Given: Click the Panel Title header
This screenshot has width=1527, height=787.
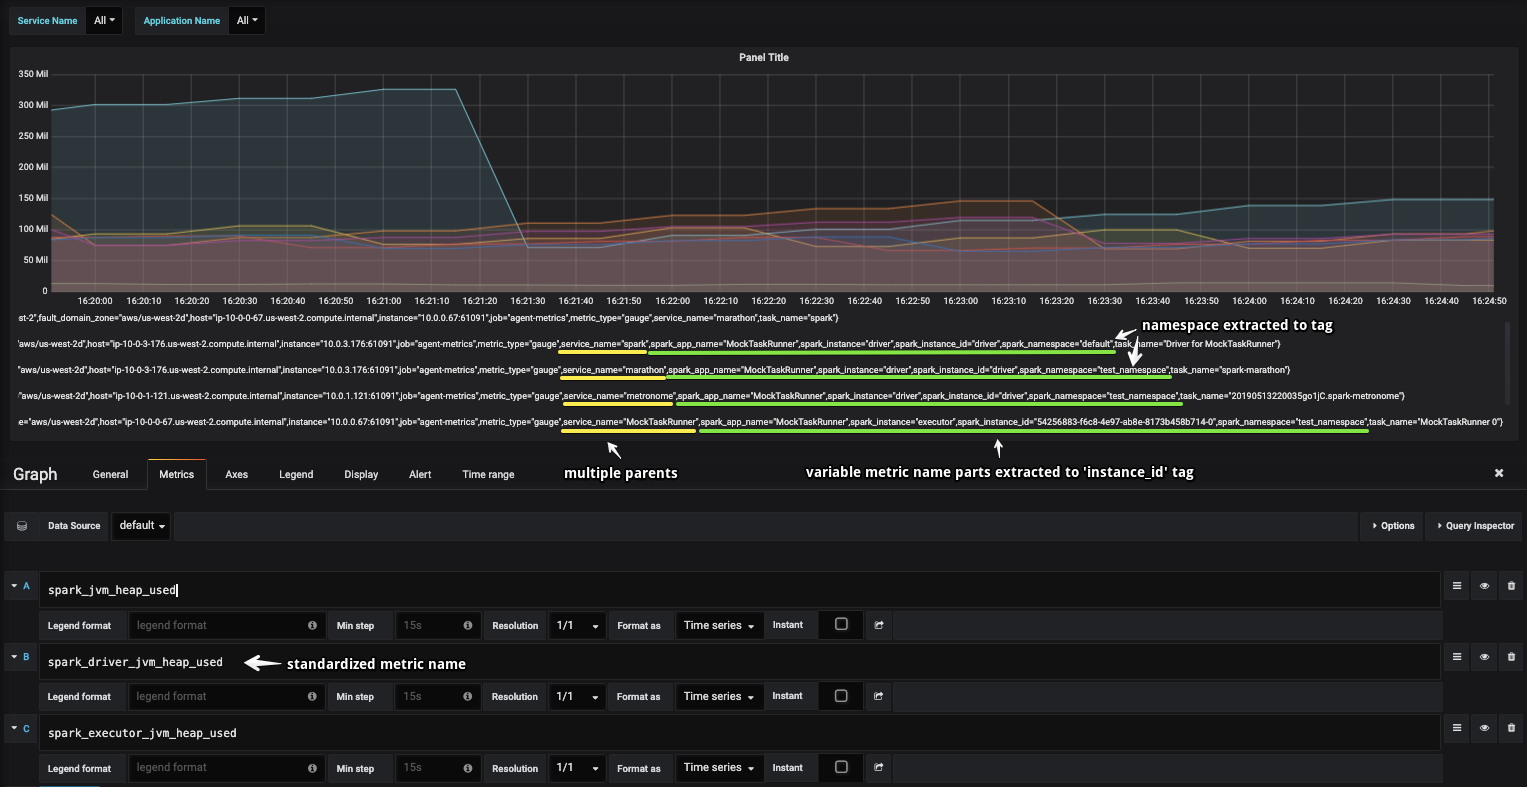Looking at the screenshot, I should click(763, 57).
